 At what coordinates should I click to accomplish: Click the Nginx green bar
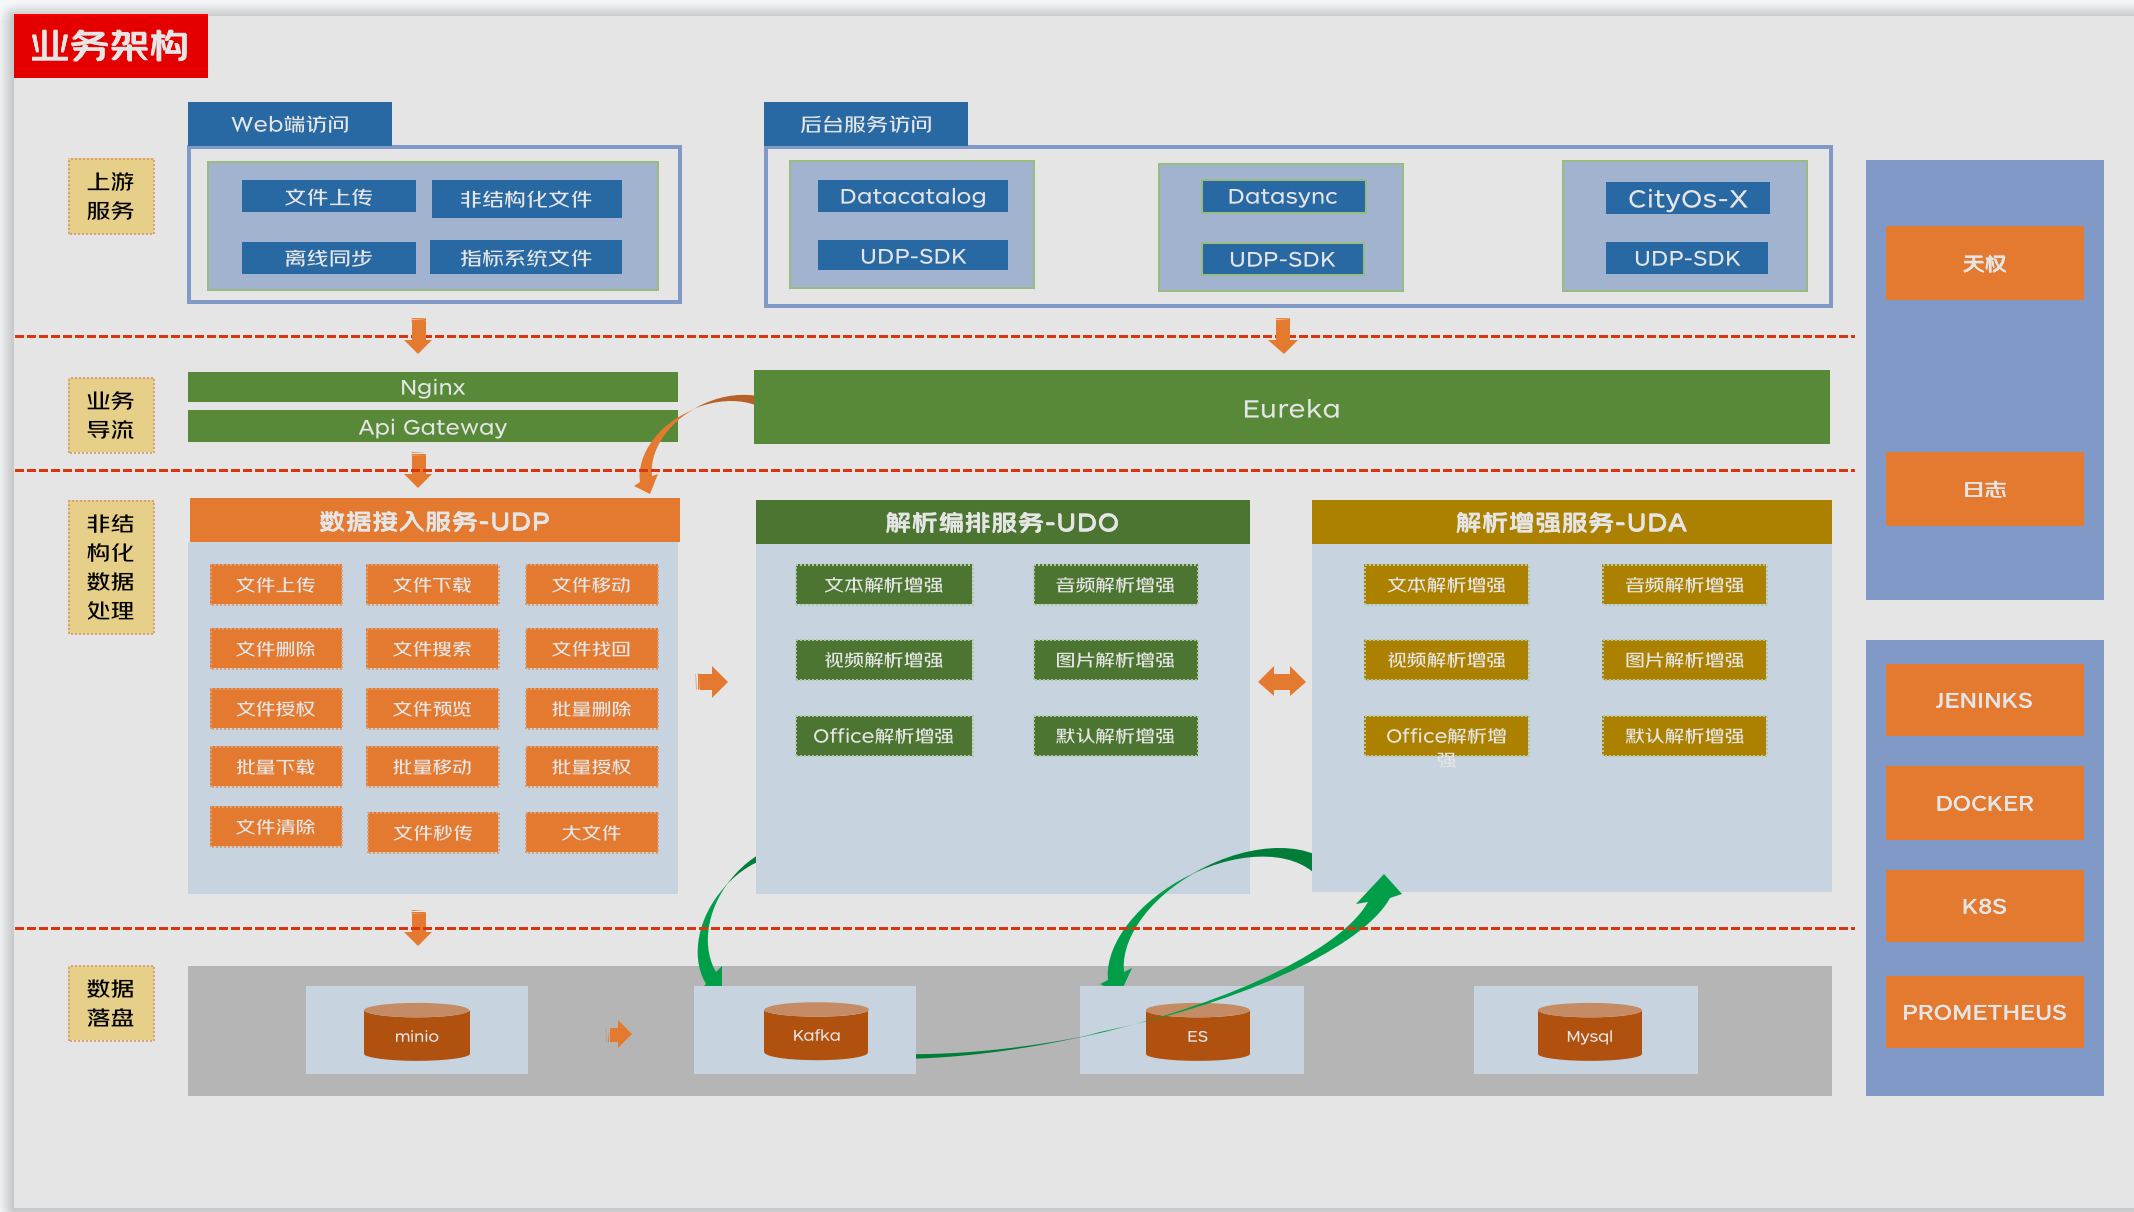(433, 387)
